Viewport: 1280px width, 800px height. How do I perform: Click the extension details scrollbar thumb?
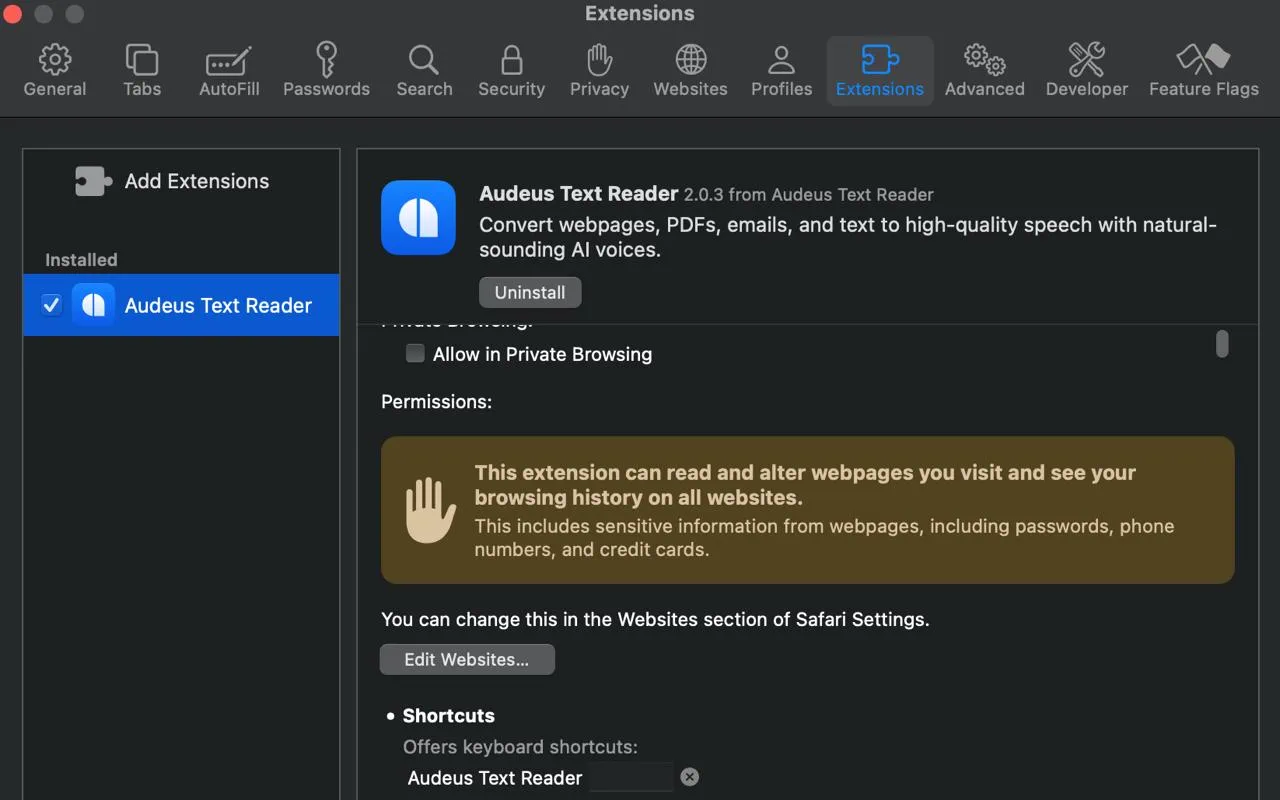(1222, 344)
